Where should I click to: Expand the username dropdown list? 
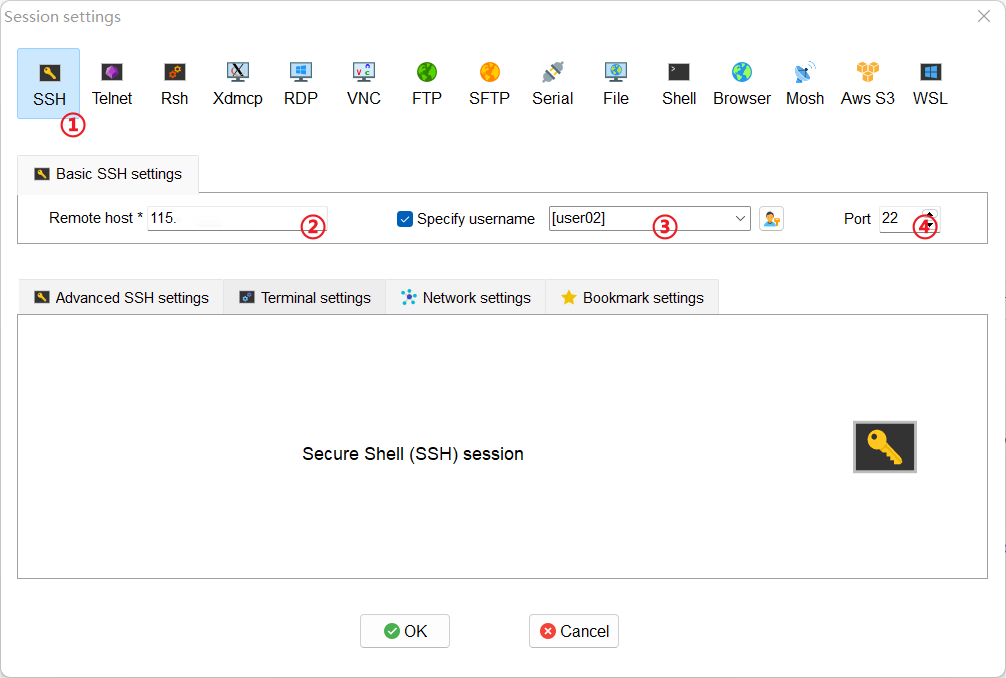click(x=740, y=219)
